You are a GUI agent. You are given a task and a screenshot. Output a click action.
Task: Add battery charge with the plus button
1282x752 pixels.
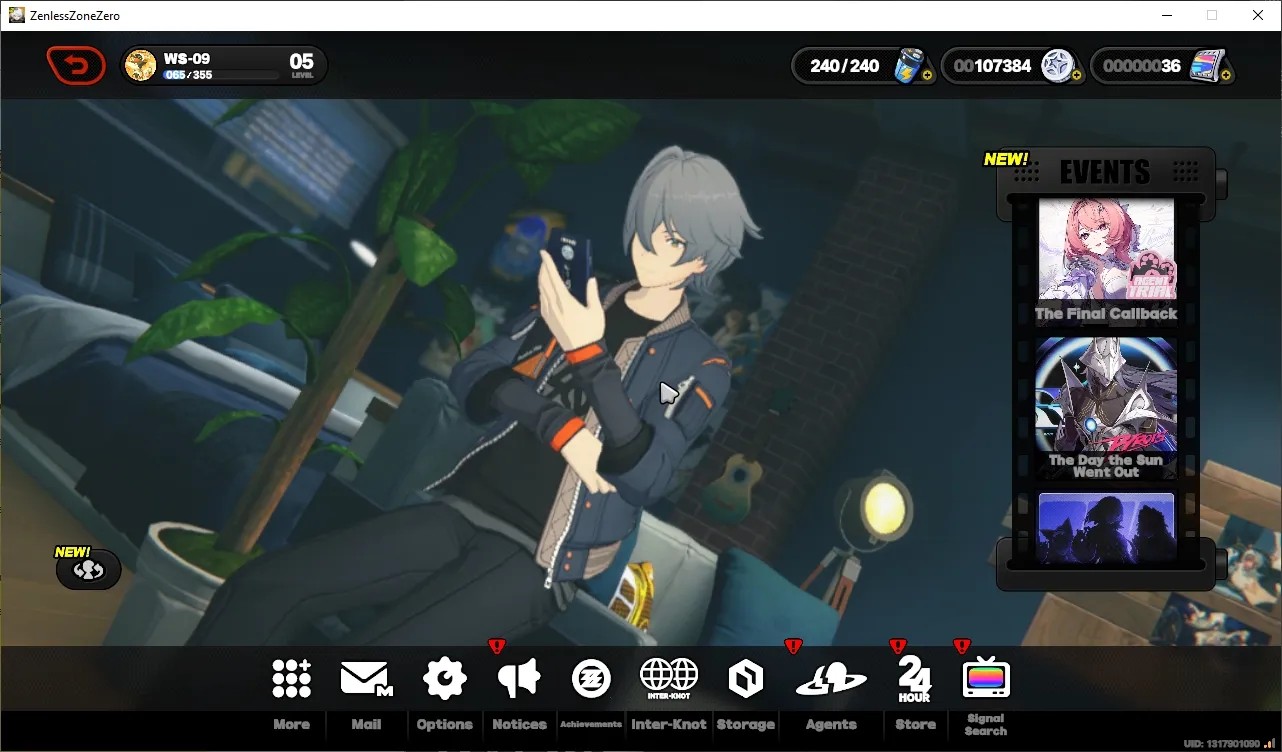coord(927,75)
